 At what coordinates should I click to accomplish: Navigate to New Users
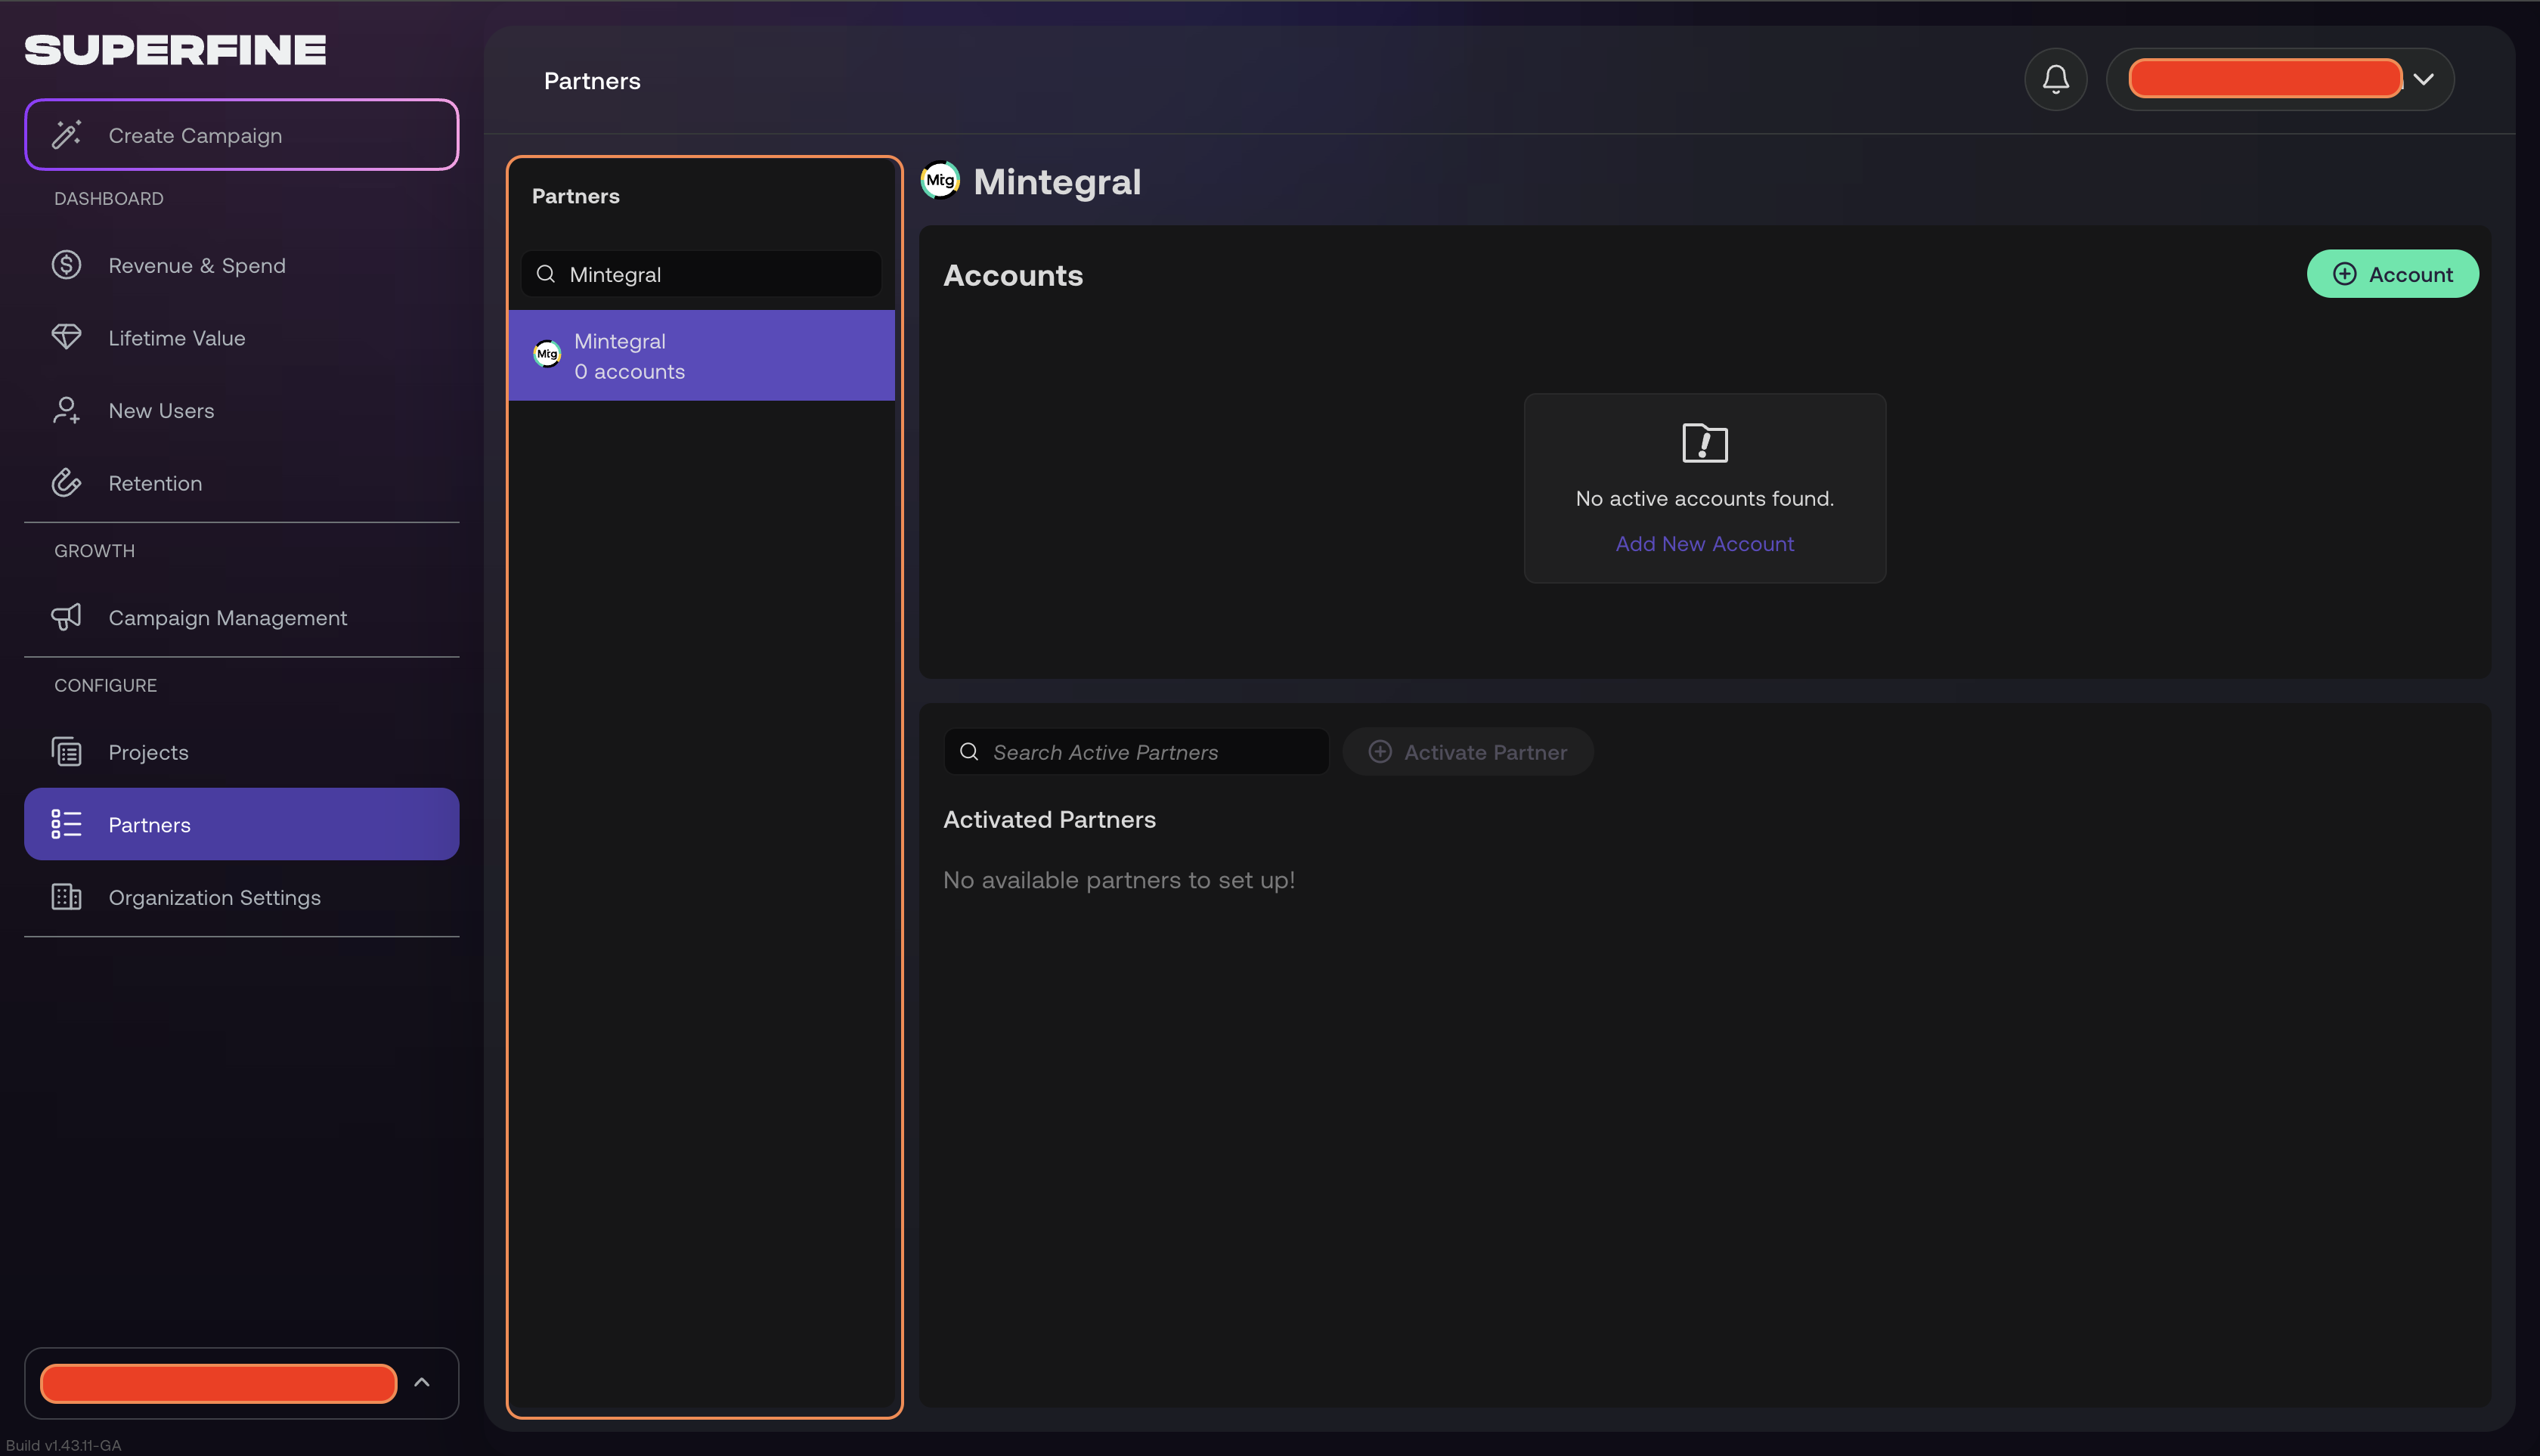(x=241, y=410)
